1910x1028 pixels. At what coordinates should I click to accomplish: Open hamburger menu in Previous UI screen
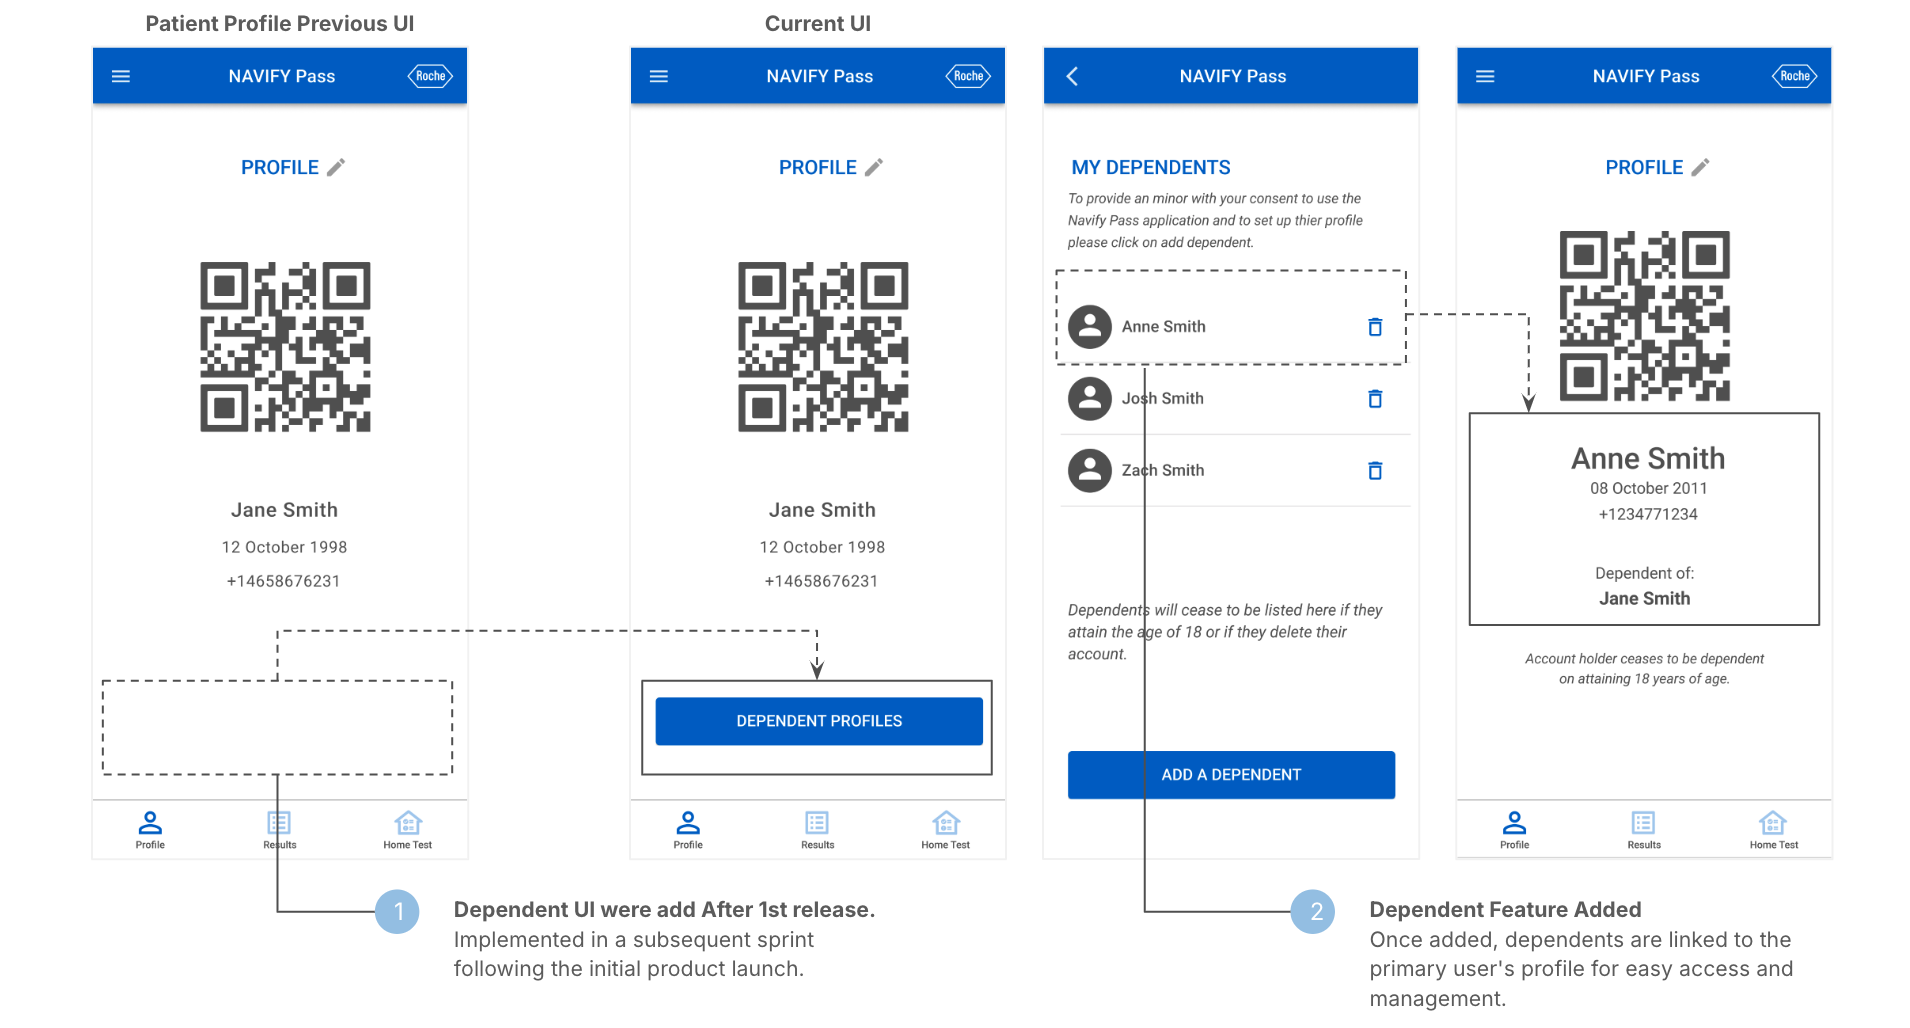[x=121, y=76]
